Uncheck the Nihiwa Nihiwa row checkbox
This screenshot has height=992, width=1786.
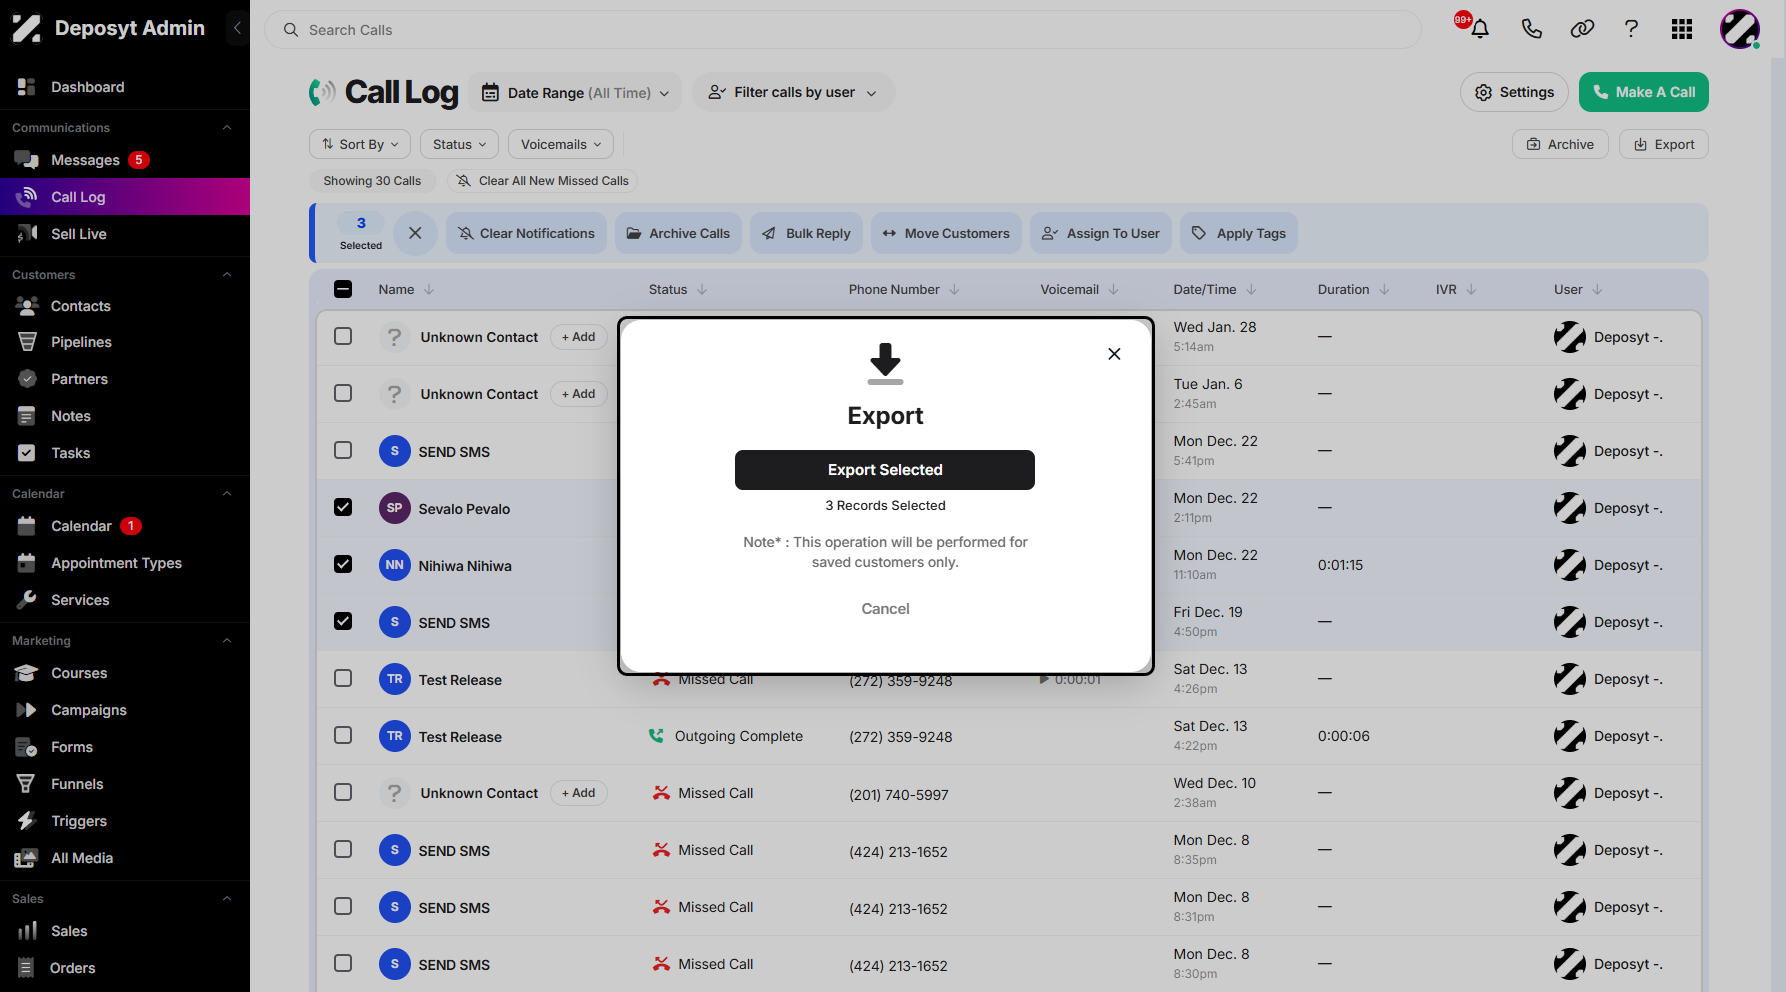[x=343, y=564]
